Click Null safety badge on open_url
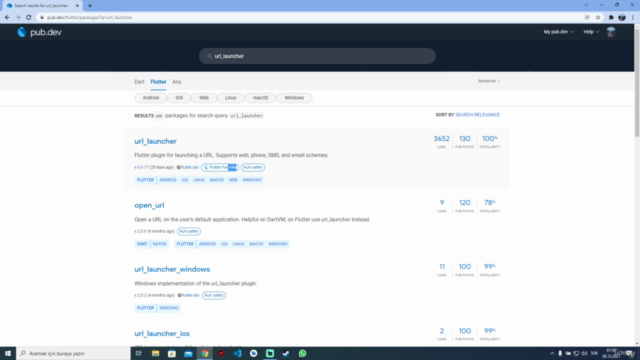 [x=189, y=231]
